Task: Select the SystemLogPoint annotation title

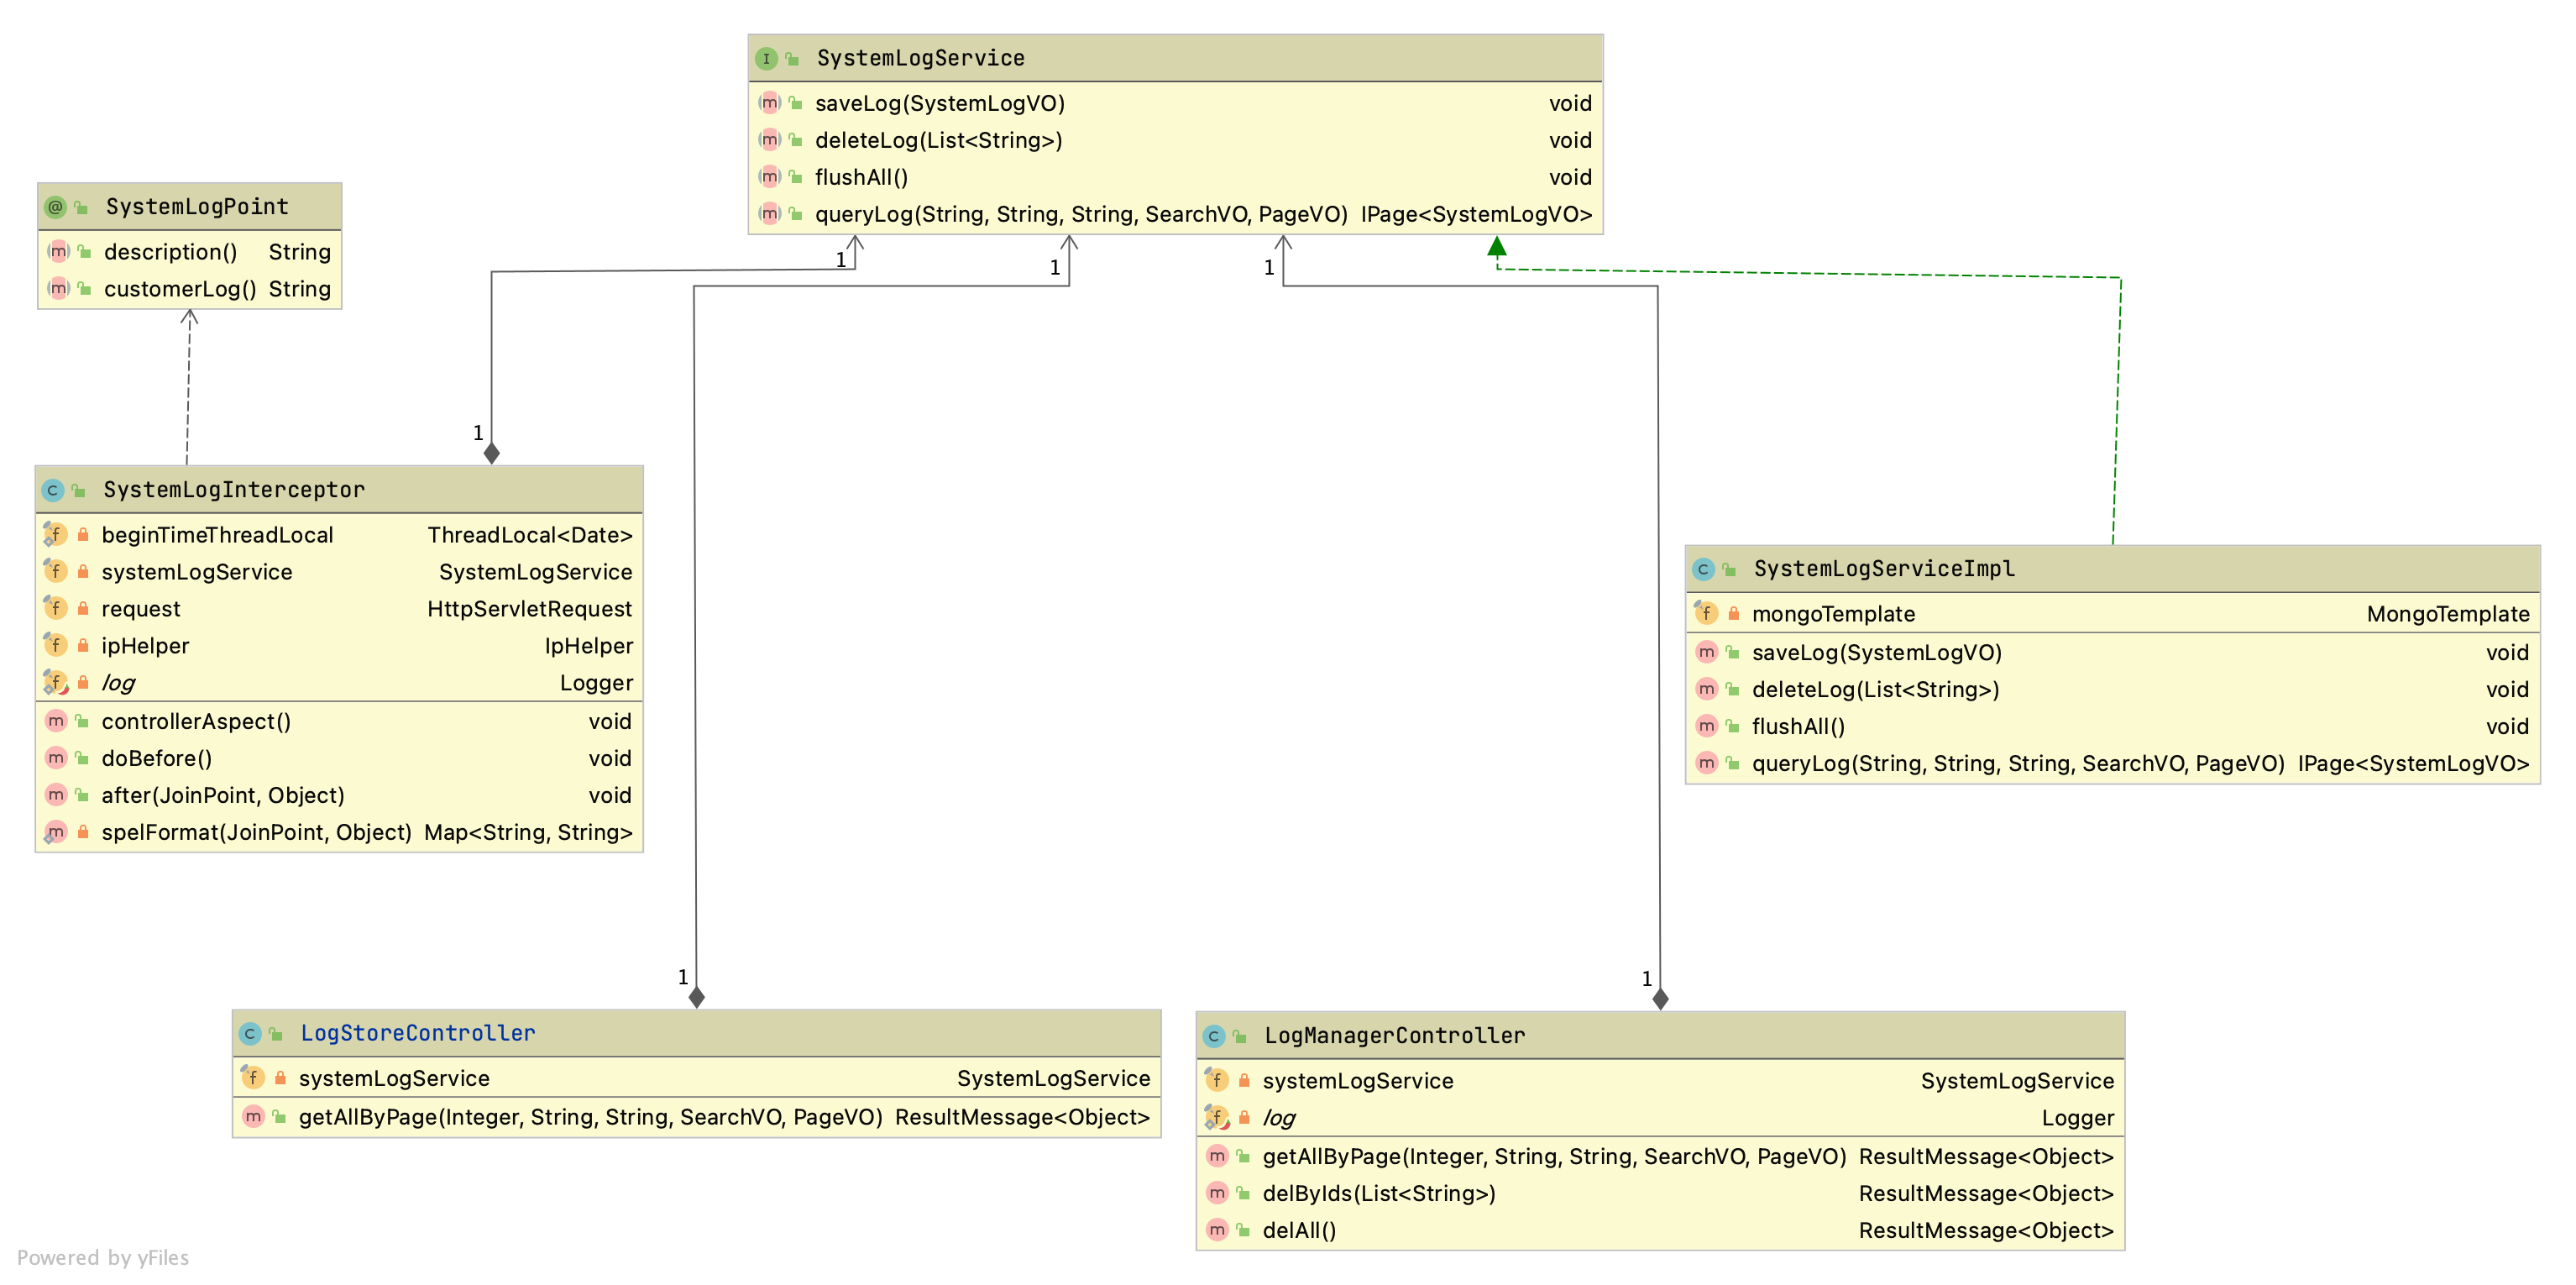Action: point(197,207)
